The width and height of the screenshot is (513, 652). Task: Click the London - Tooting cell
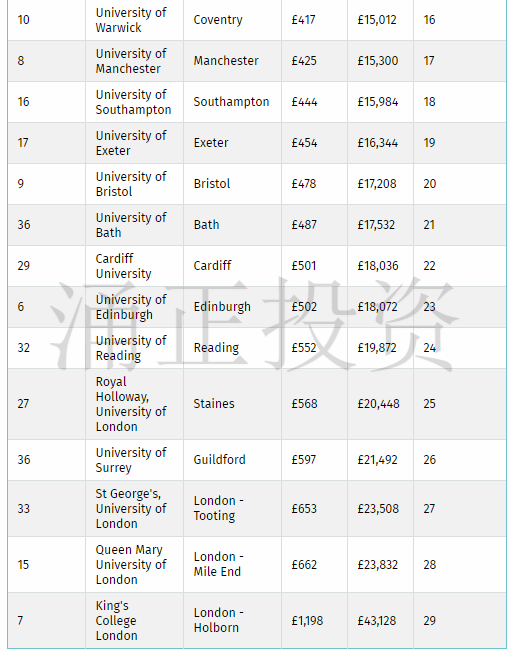232,509
